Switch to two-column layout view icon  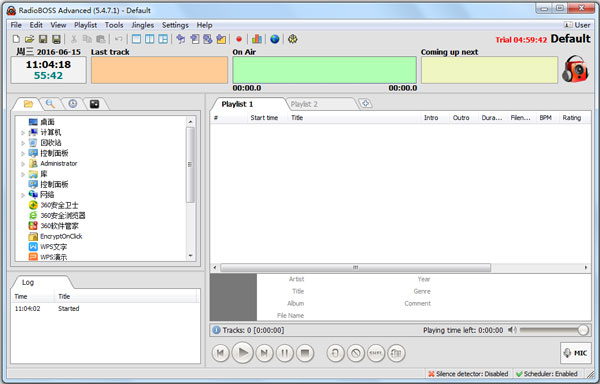pyautogui.click(x=150, y=39)
